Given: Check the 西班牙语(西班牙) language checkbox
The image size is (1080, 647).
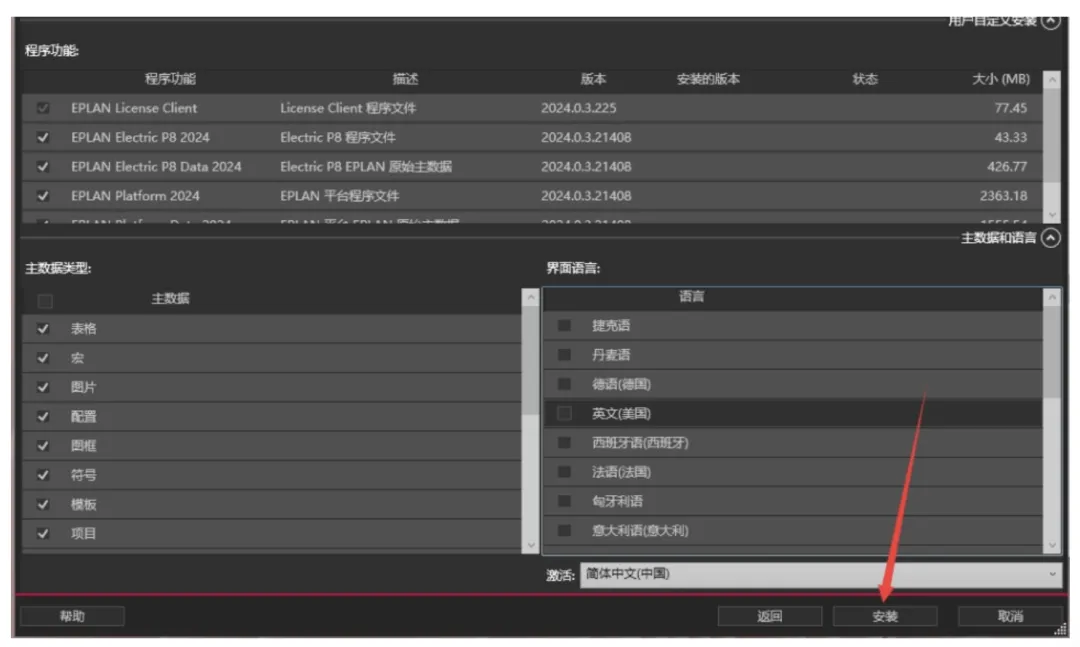Looking at the screenshot, I should (564, 442).
